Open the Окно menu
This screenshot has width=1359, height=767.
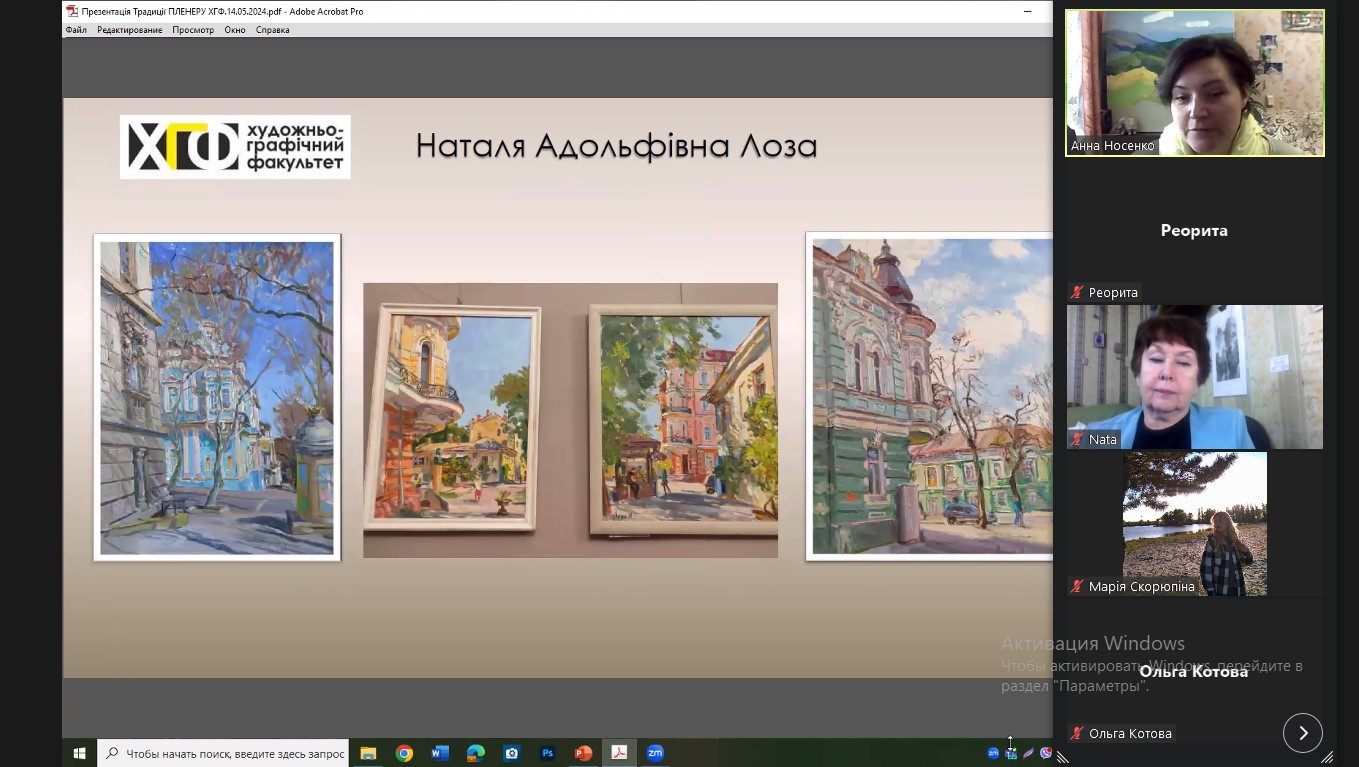(x=235, y=30)
